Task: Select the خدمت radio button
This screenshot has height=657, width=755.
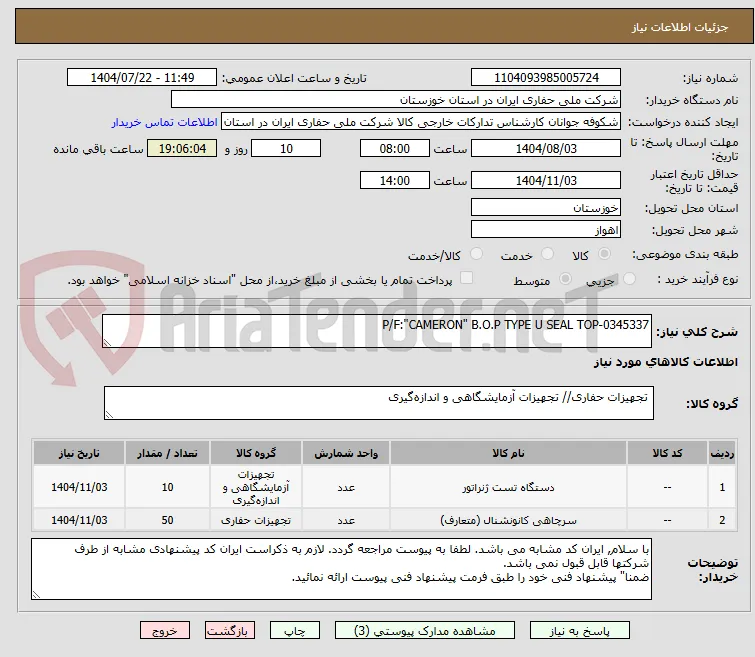Action: coord(547,253)
